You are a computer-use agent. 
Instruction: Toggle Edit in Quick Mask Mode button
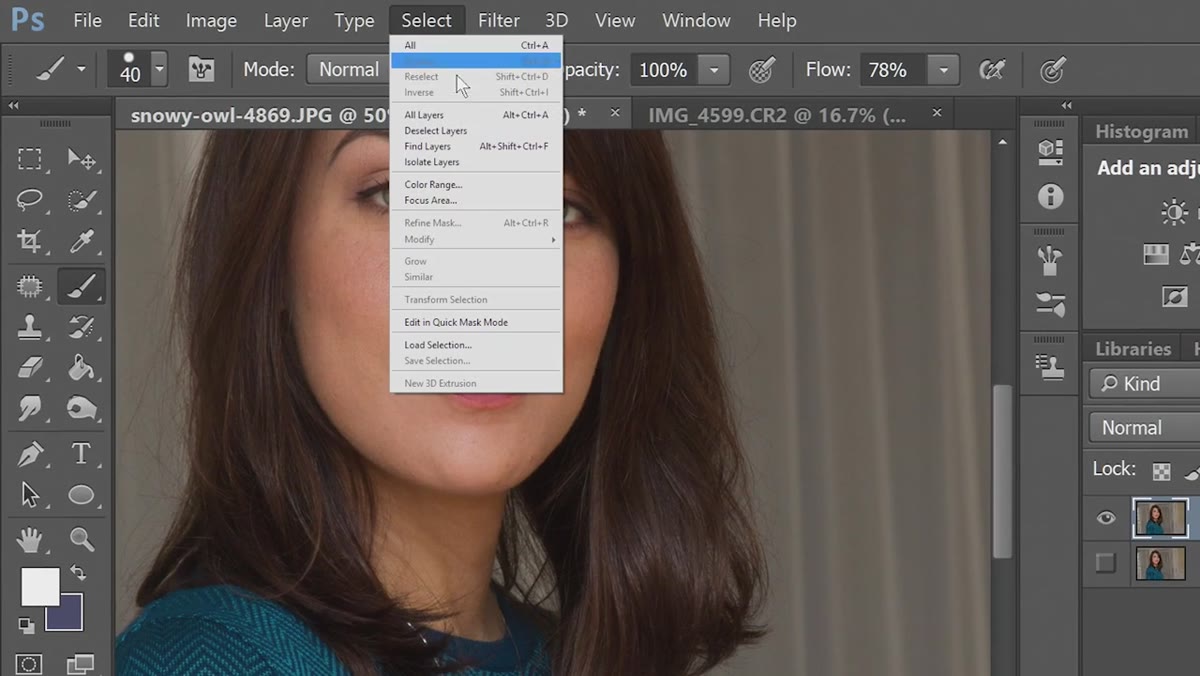29,664
